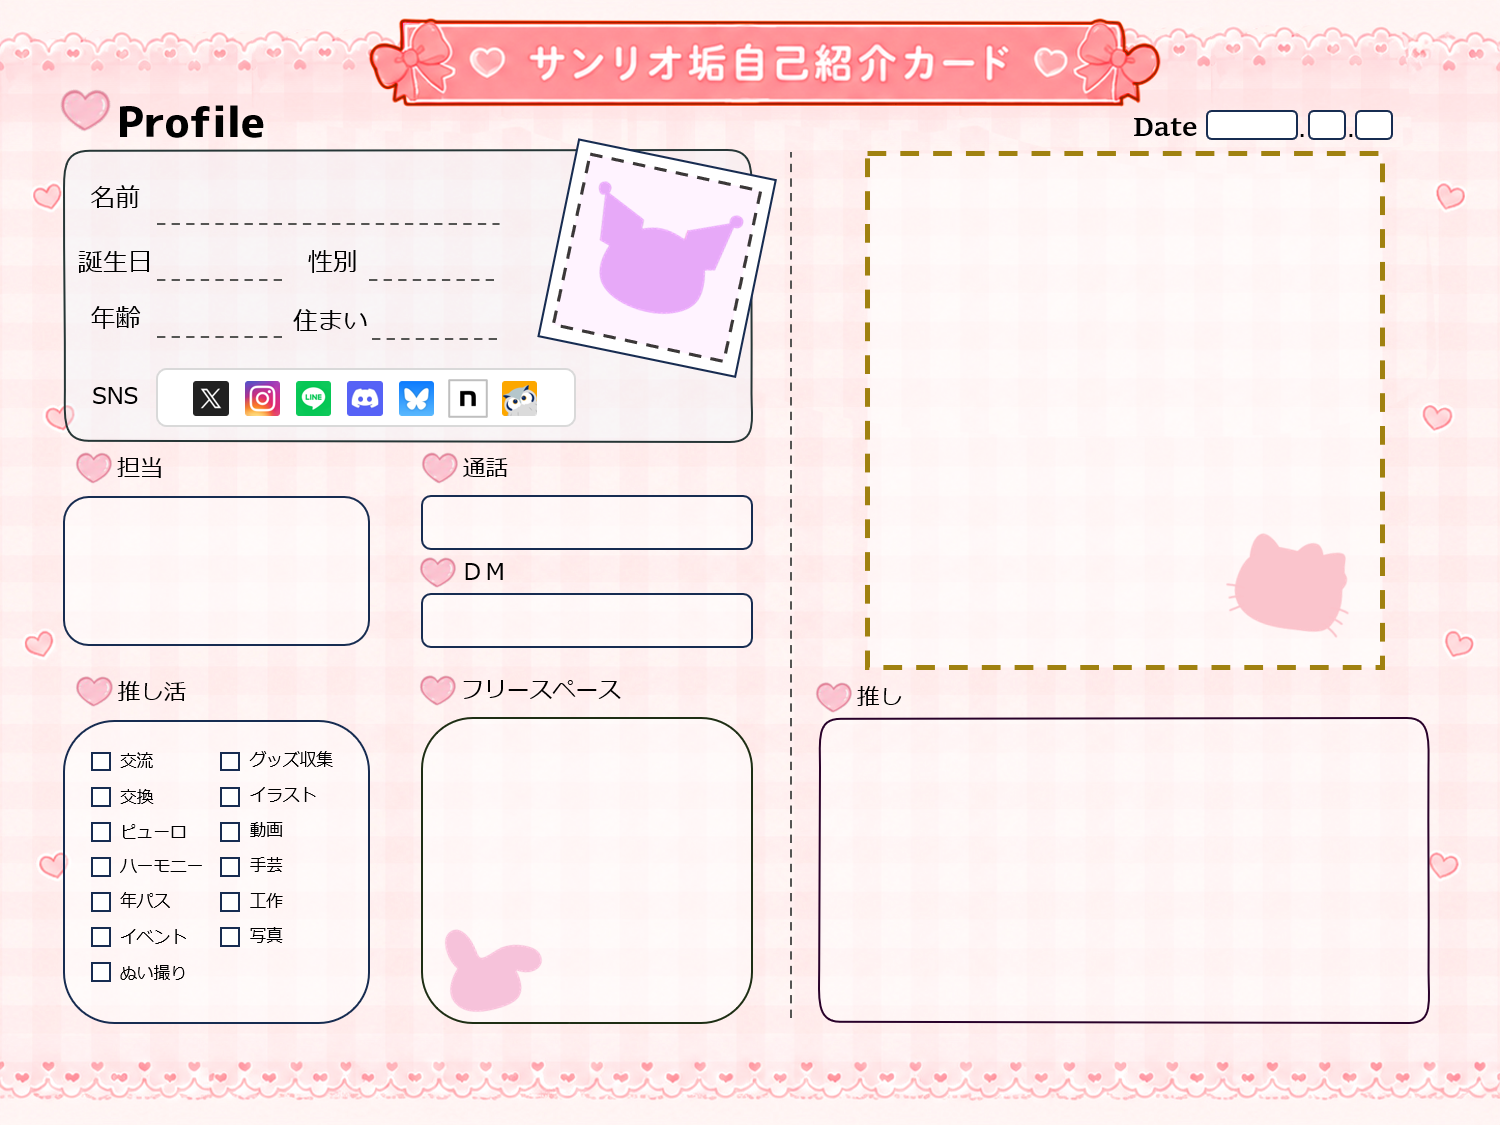
Task: Click the heart icon beside 推し活
Action: 94,691
